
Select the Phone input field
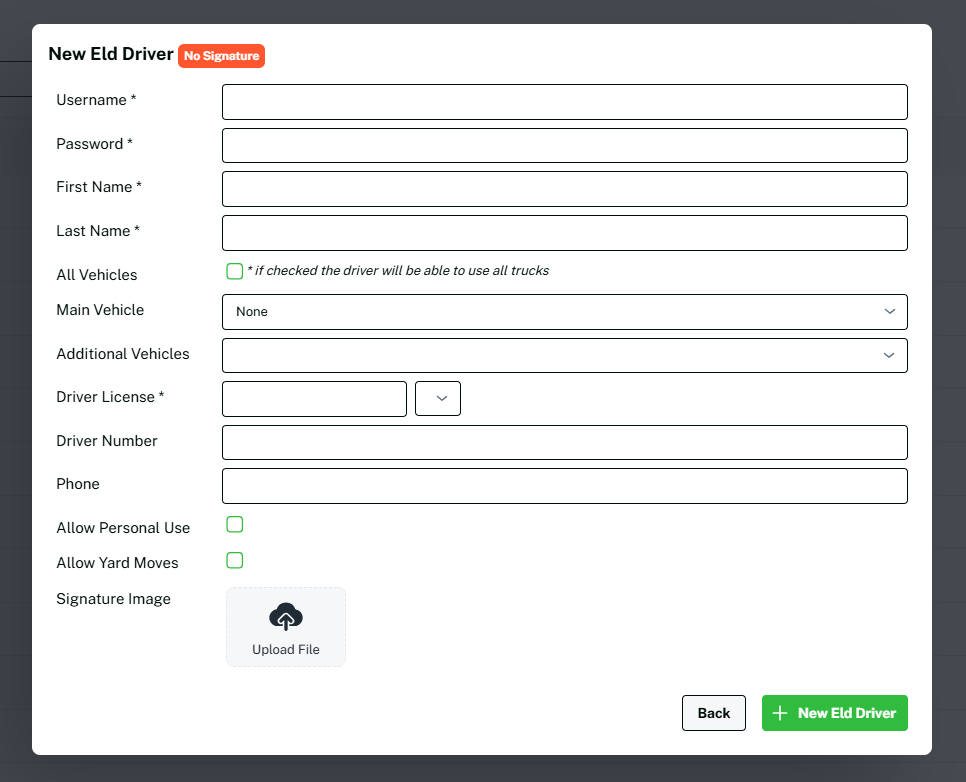pos(564,486)
